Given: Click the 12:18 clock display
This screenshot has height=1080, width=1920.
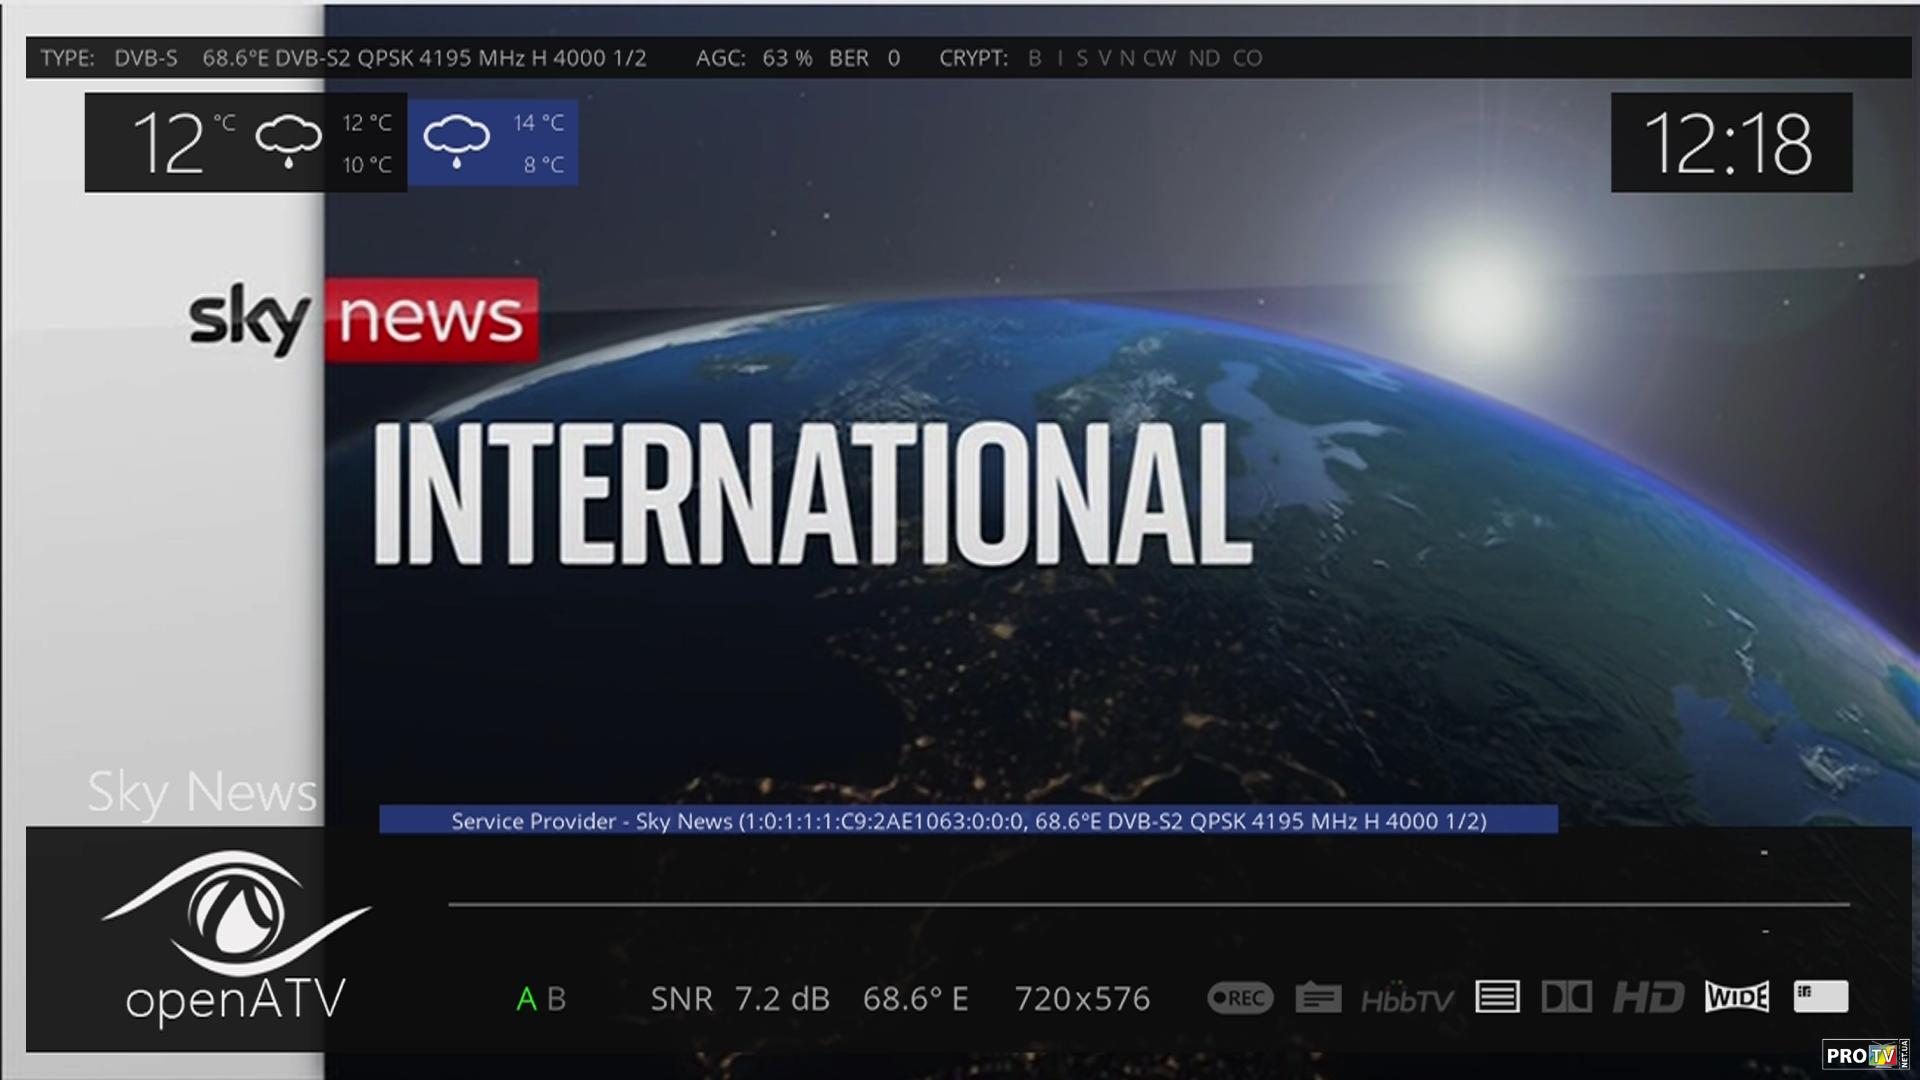Looking at the screenshot, I should pos(1730,143).
